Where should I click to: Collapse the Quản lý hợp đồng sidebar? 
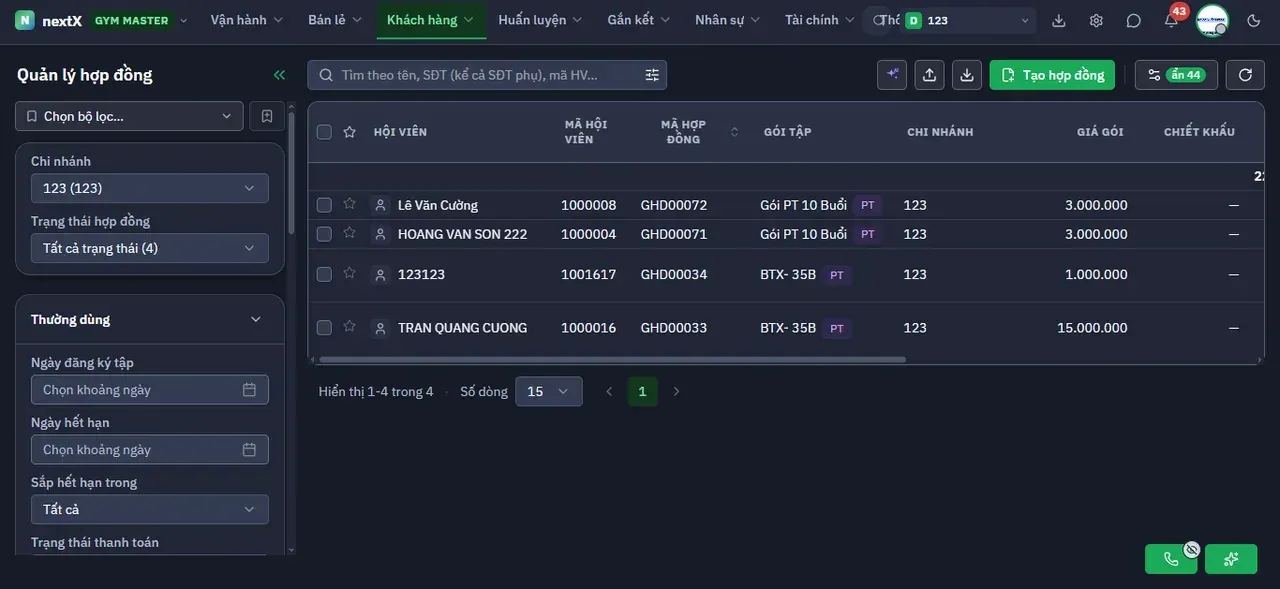(x=279, y=75)
